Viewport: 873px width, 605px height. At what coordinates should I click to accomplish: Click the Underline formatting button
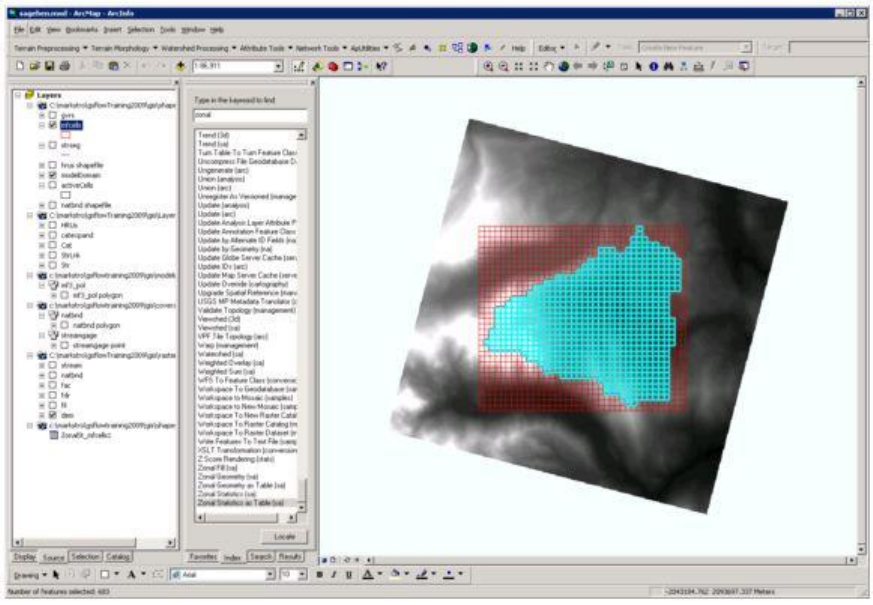click(349, 574)
